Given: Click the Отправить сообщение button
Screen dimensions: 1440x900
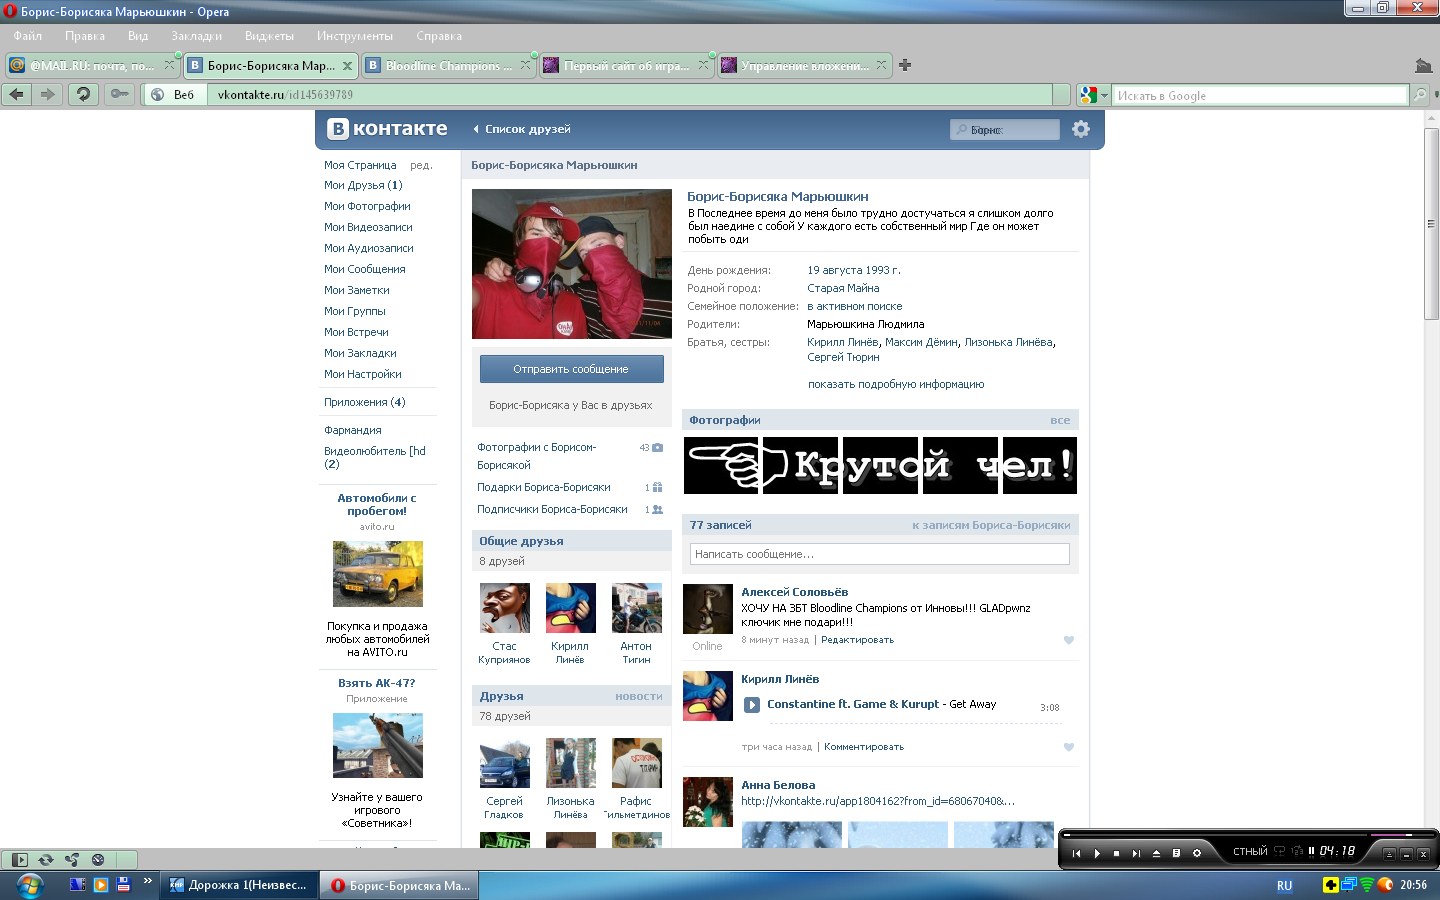Looking at the screenshot, I should pos(571,369).
